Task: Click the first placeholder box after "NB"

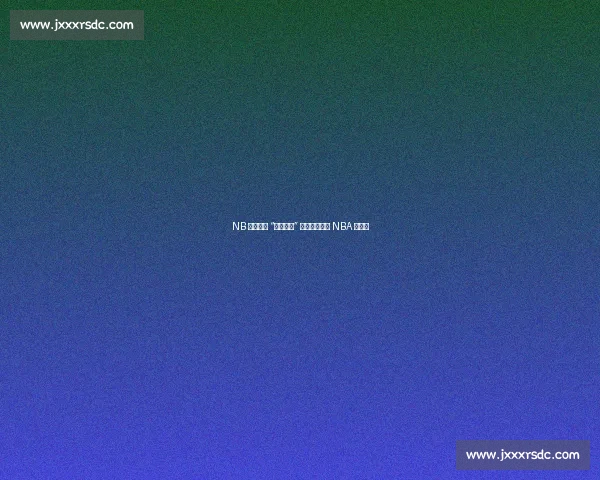Action: point(250,226)
